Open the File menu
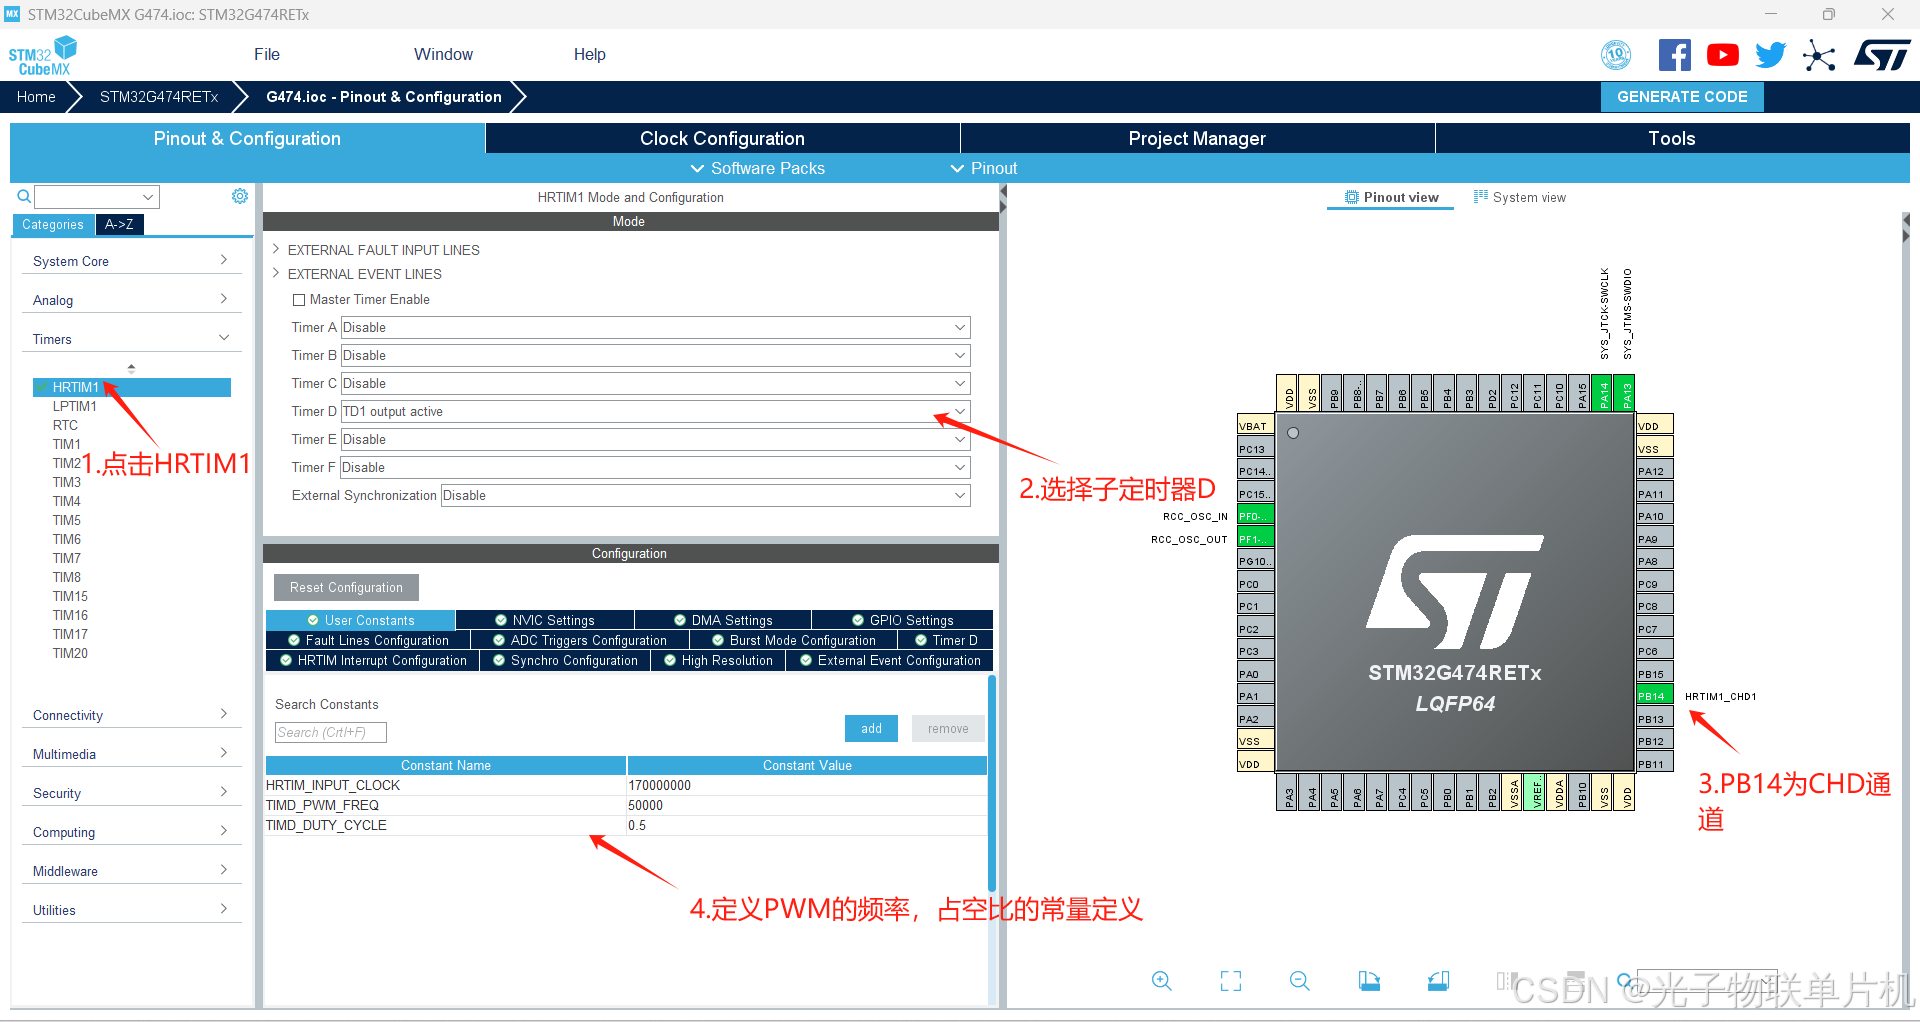This screenshot has width=1920, height=1022. [267, 54]
